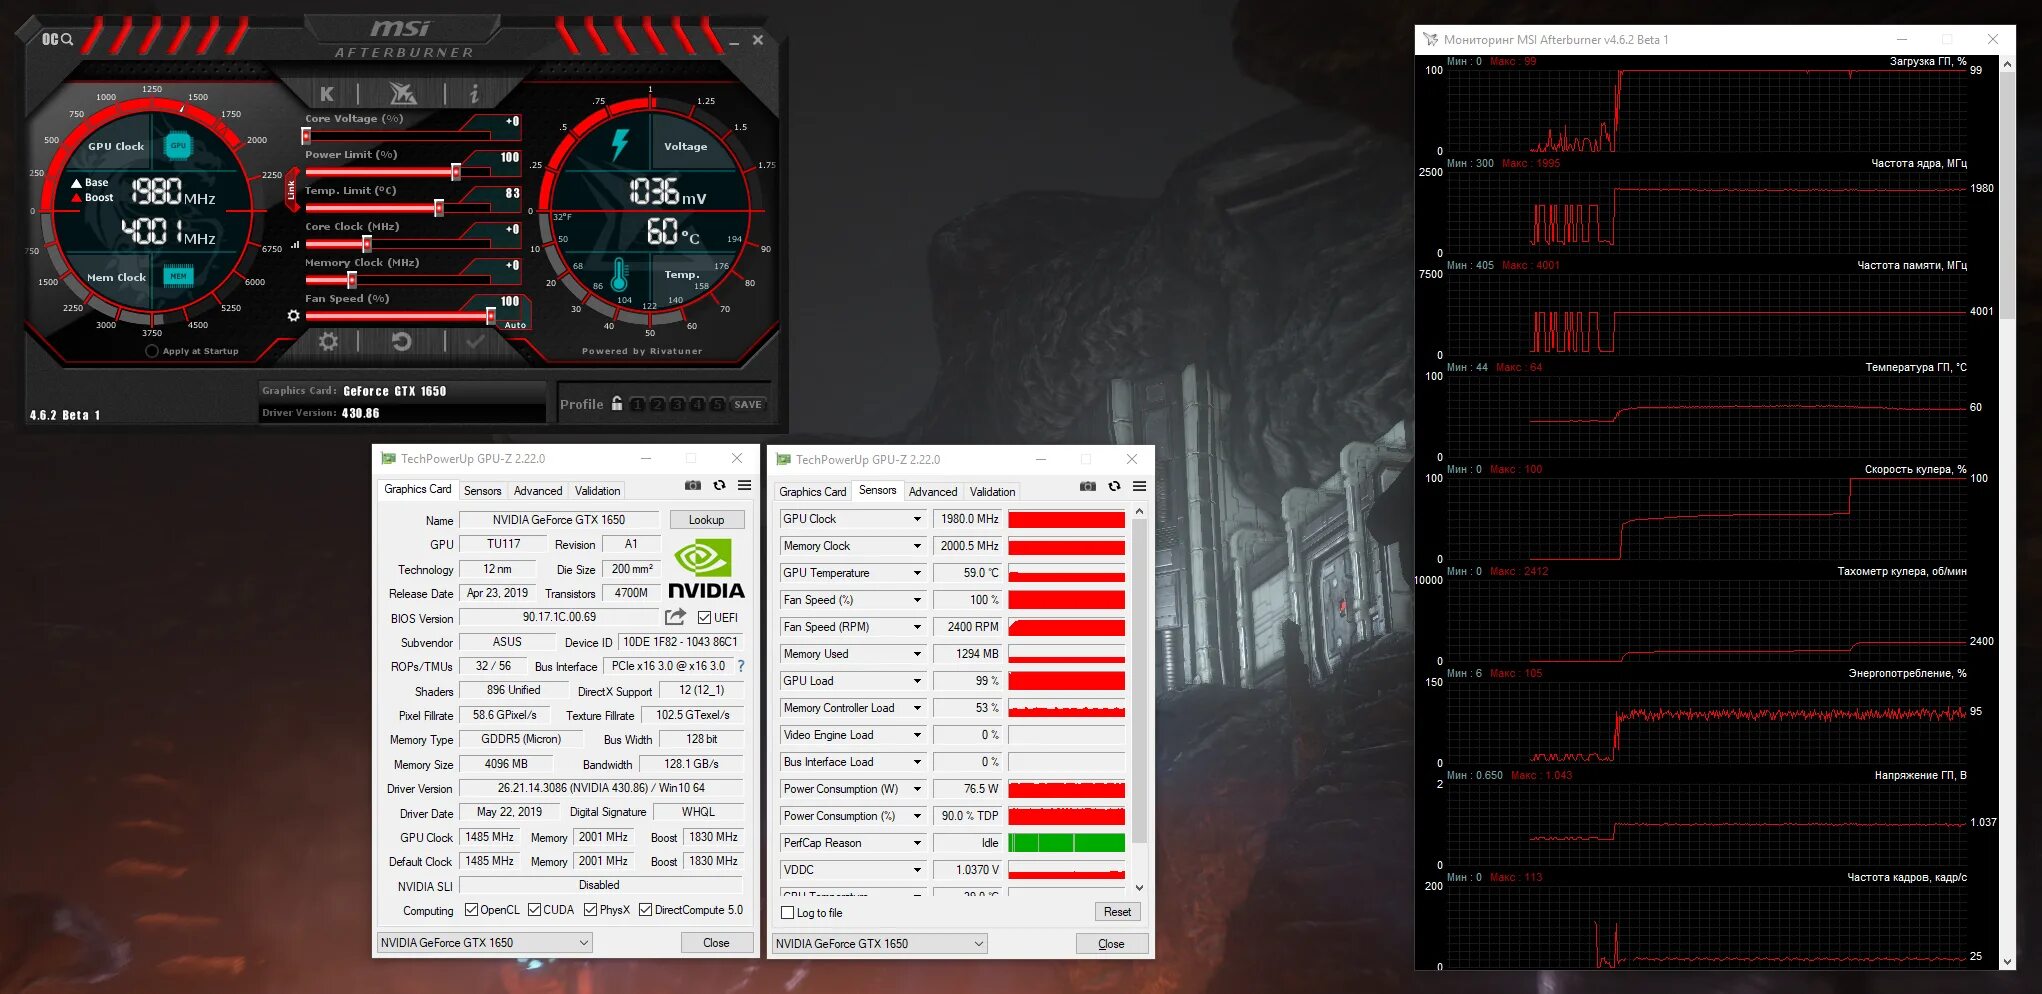Click the NVIDIA logo in GPU-Z
The width and height of the screenshot is (2042, 994).
click(x=706, y=569)
